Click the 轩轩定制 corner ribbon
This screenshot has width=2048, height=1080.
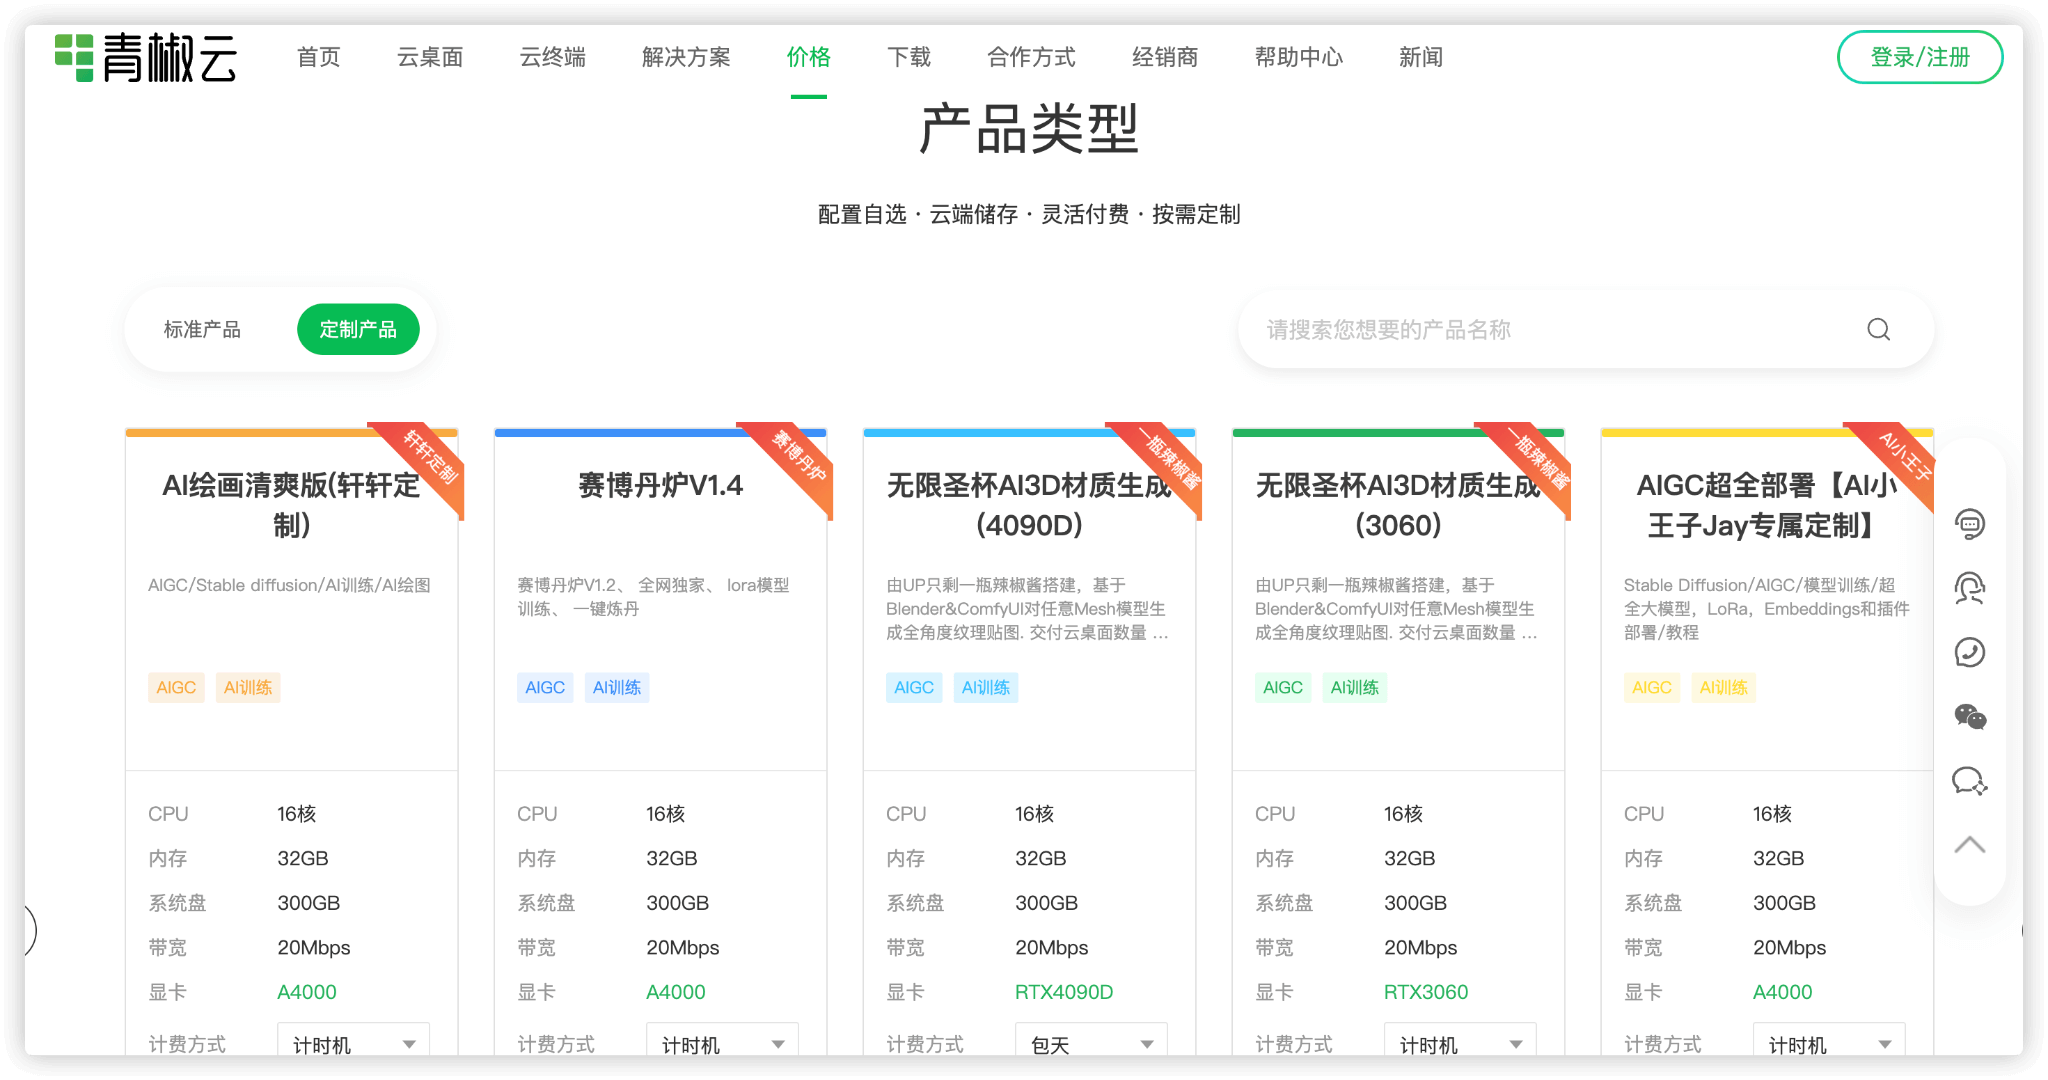pos(430,456)
